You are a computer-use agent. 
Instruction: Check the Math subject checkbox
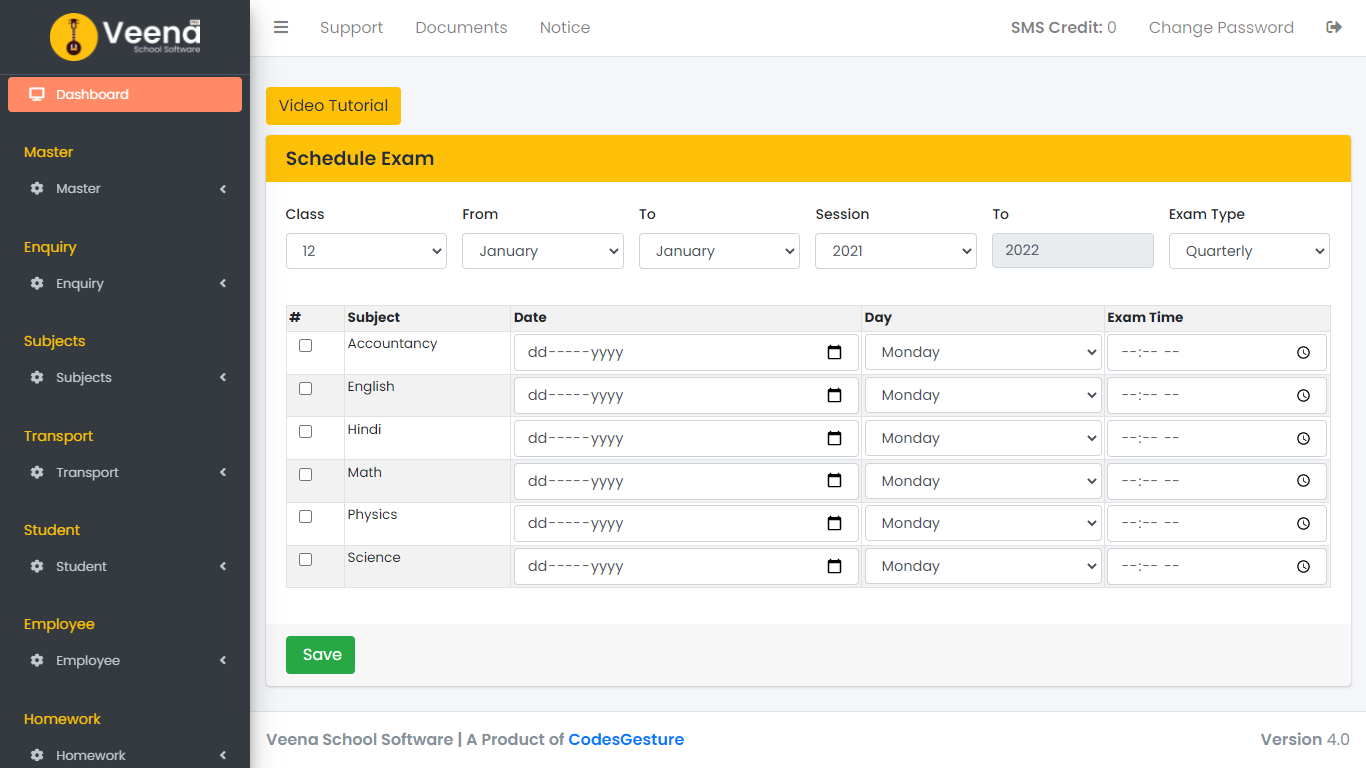[x=305, y=474]
